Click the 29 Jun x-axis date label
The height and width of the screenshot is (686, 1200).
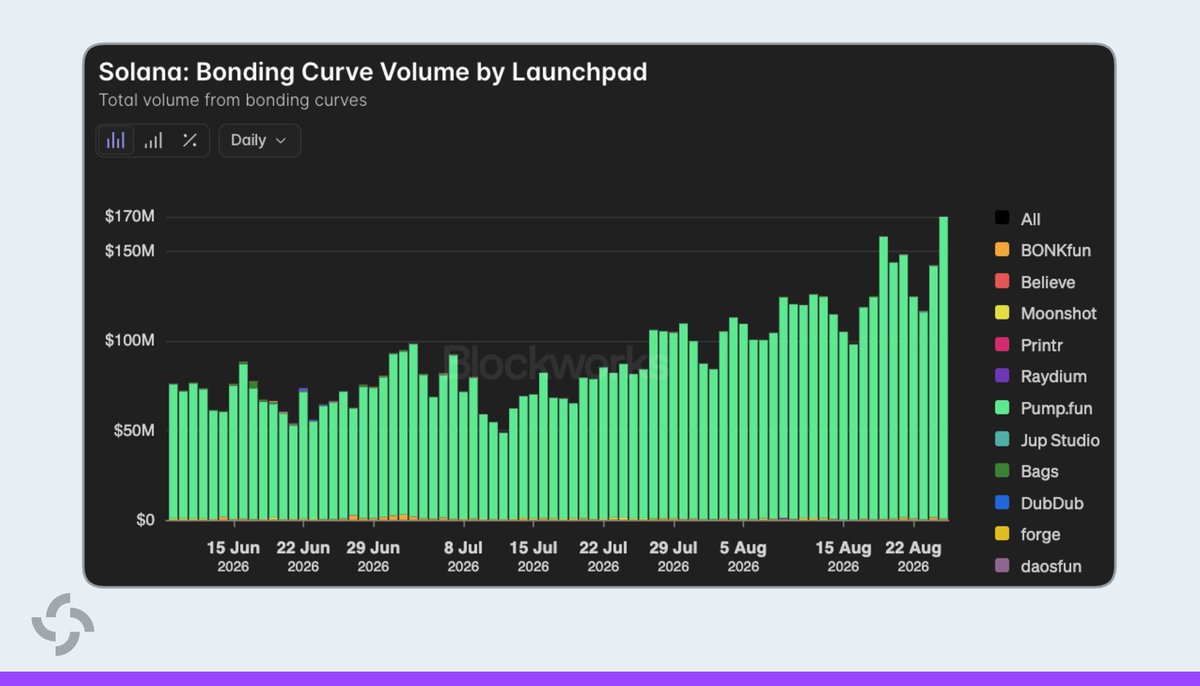point(373,548)
